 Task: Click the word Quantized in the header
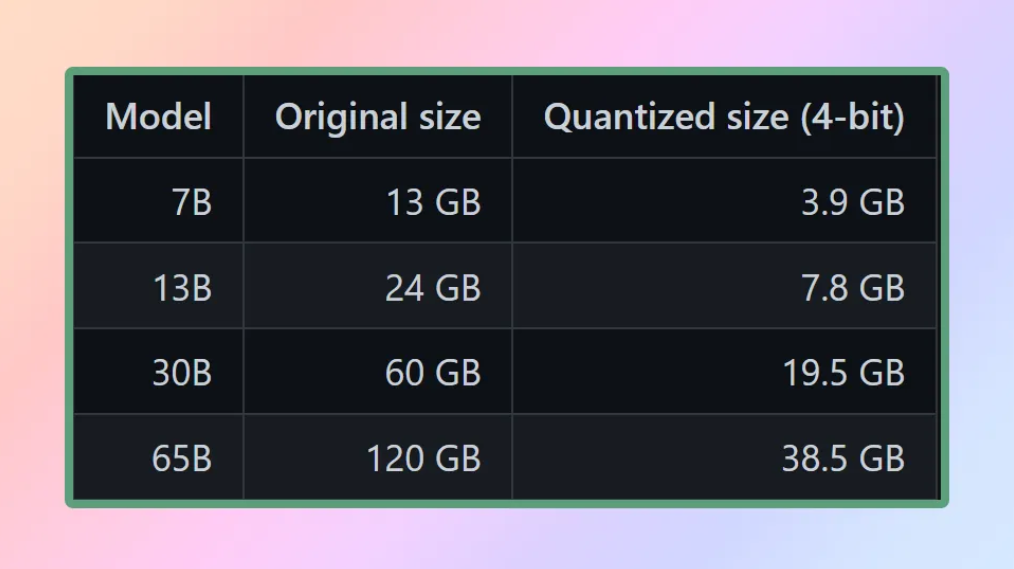pos(629,118)
